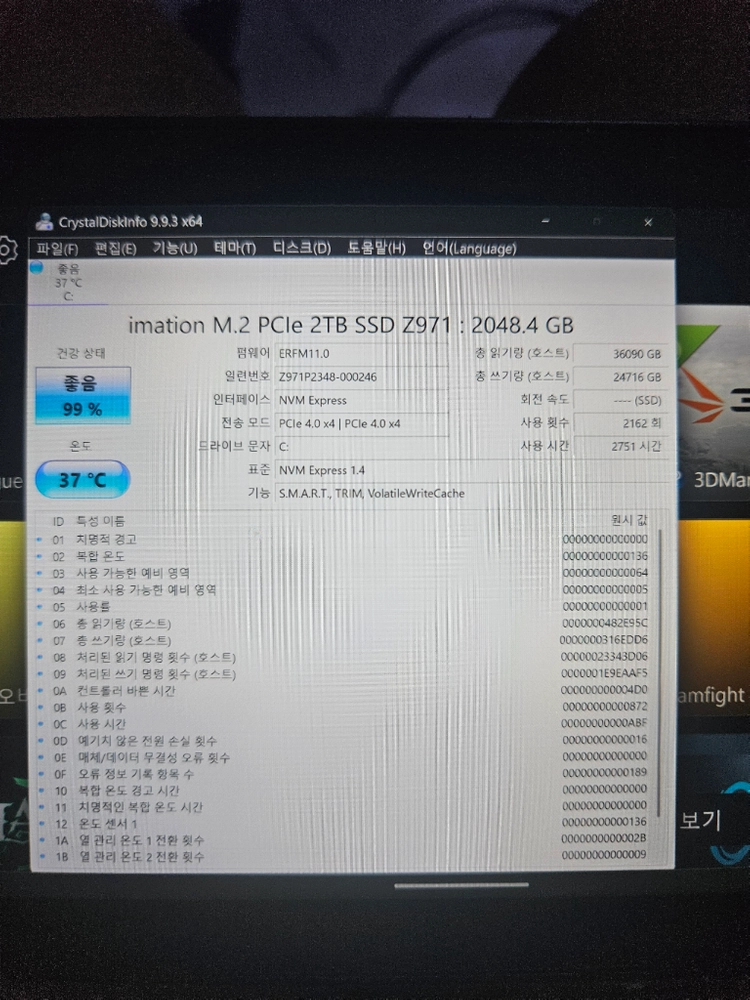Select row 11 치명적인 복합 온도 시간

point(343,807)
